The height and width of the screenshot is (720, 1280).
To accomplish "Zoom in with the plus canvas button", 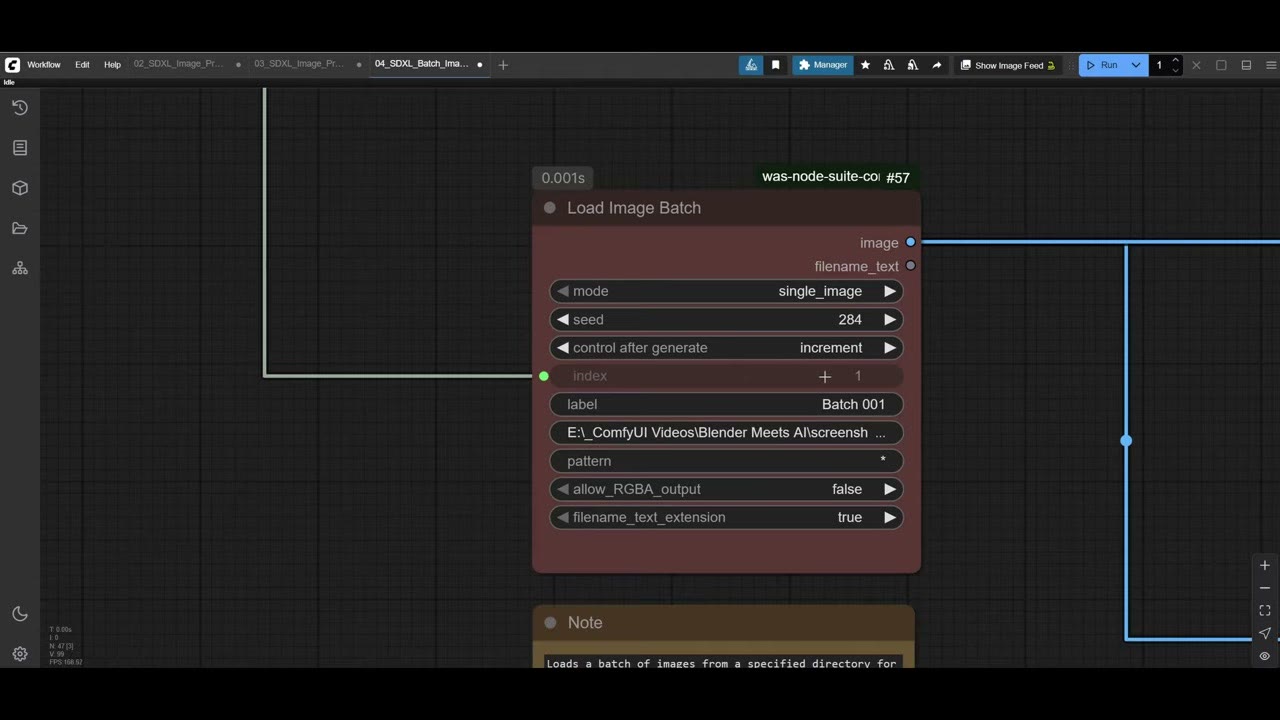I will click(x=1265, y=565).
